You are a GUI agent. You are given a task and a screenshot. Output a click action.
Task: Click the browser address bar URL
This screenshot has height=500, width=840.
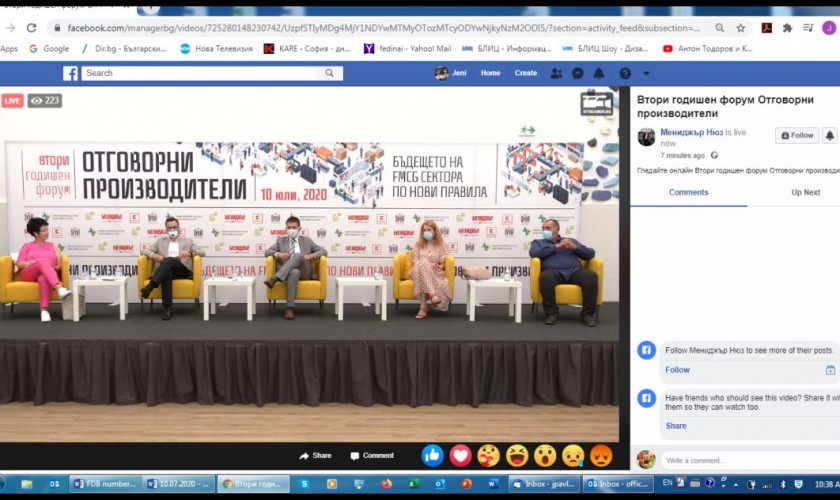click(384, 28)
